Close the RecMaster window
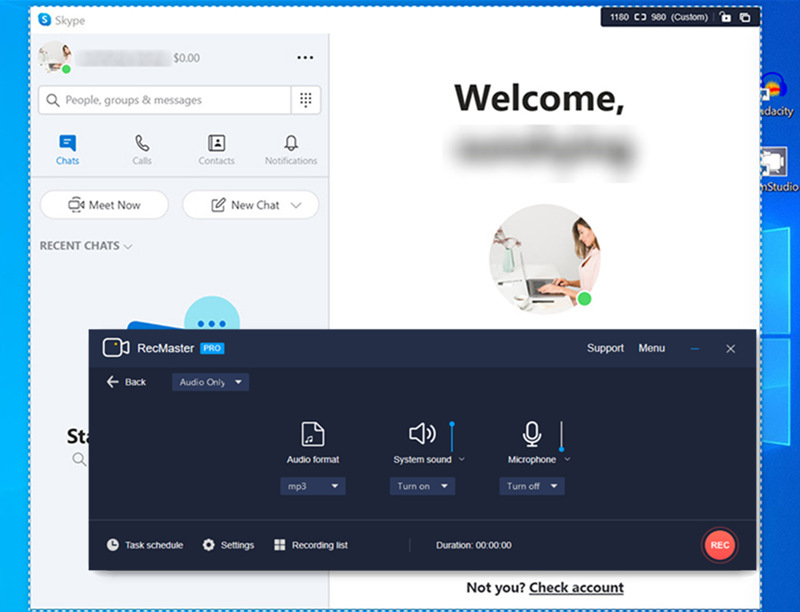Image resolution: width=800 pixels, height=612 pixels. tap(731, 348)
